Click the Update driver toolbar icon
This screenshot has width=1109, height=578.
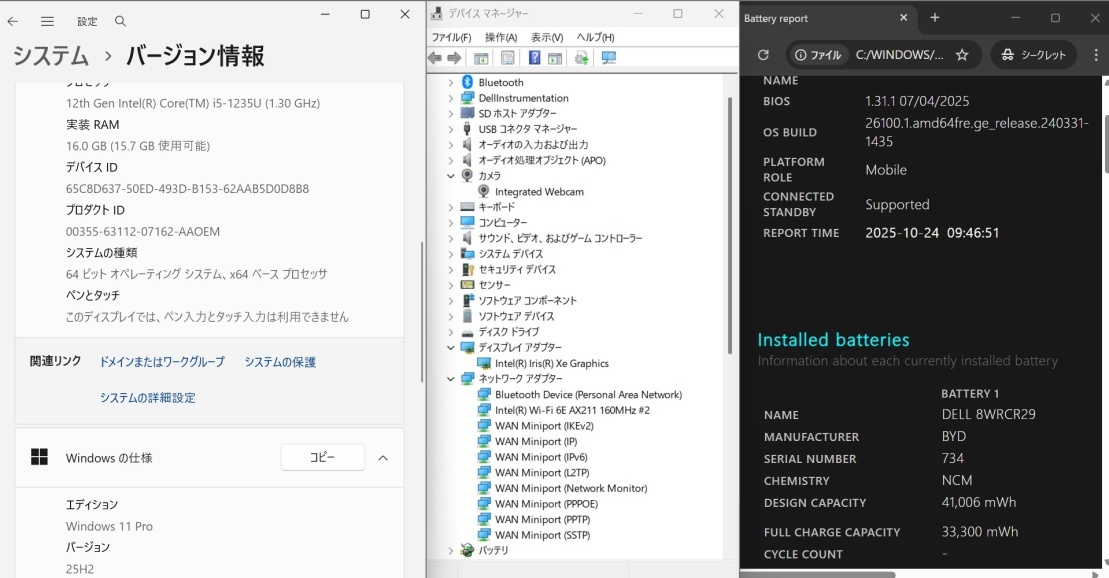pos(581,57)
